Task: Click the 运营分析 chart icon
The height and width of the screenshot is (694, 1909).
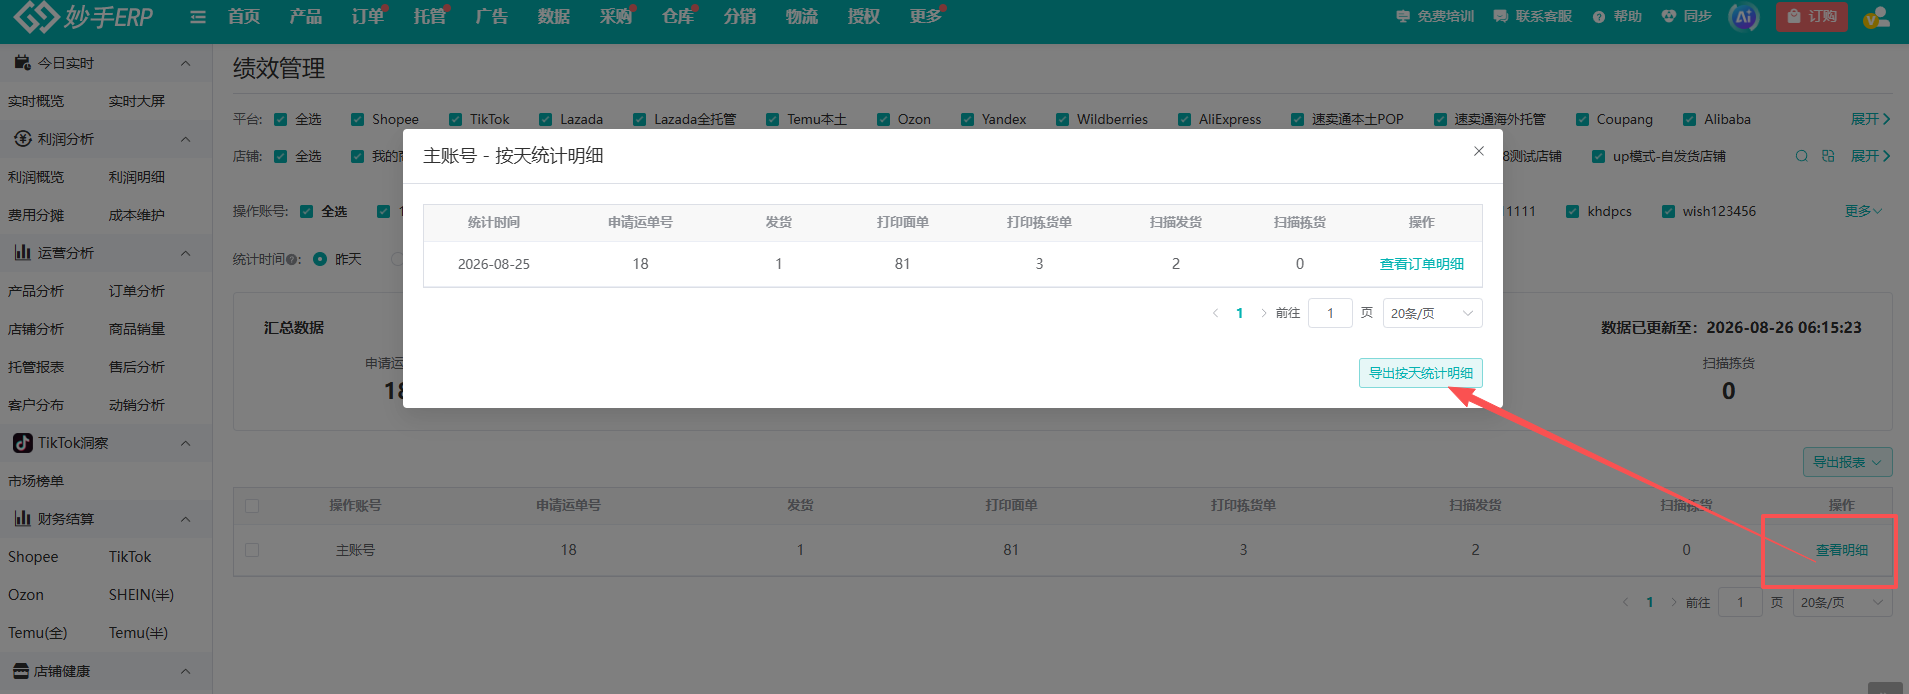Action: [22, 253]
